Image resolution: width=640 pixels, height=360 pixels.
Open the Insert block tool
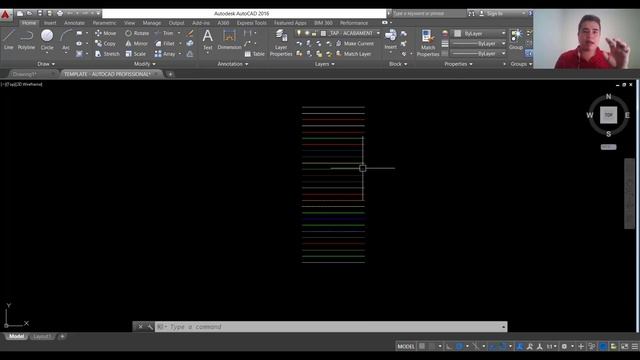pos(390,40)
